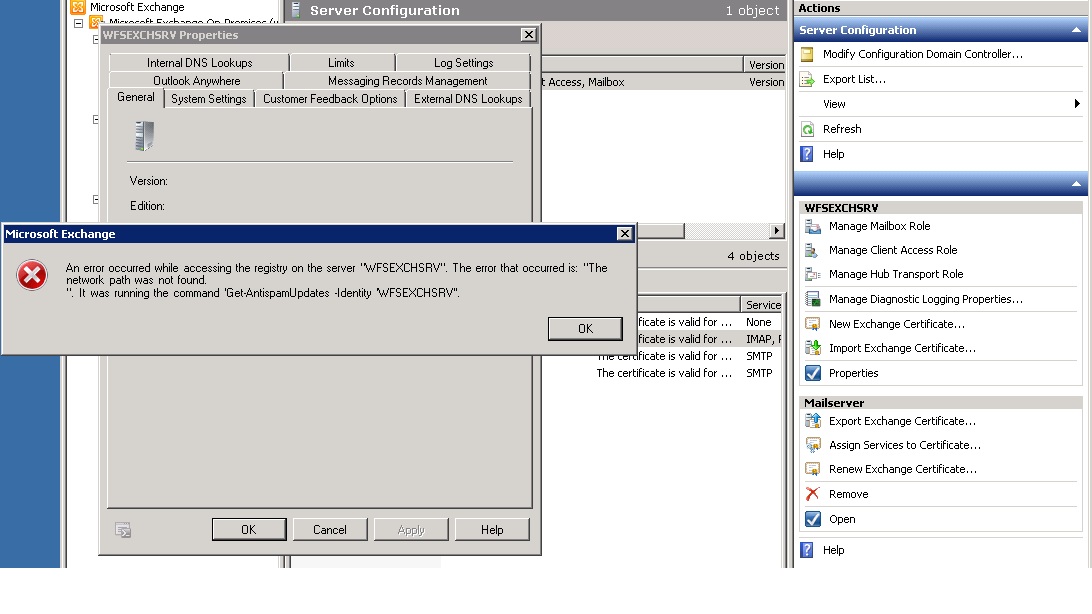Click the red error icon in dialog

click(32, 275)
